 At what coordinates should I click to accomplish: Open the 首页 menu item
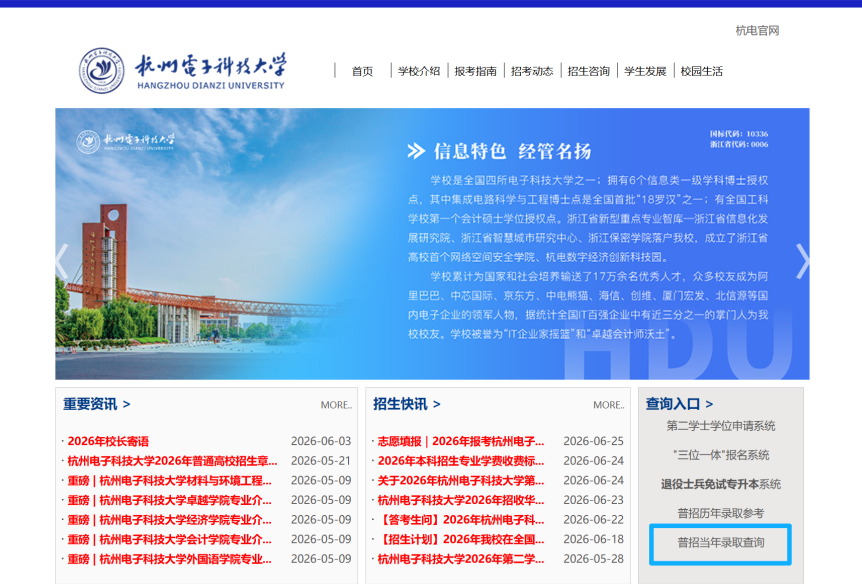(x=362, y=71)
